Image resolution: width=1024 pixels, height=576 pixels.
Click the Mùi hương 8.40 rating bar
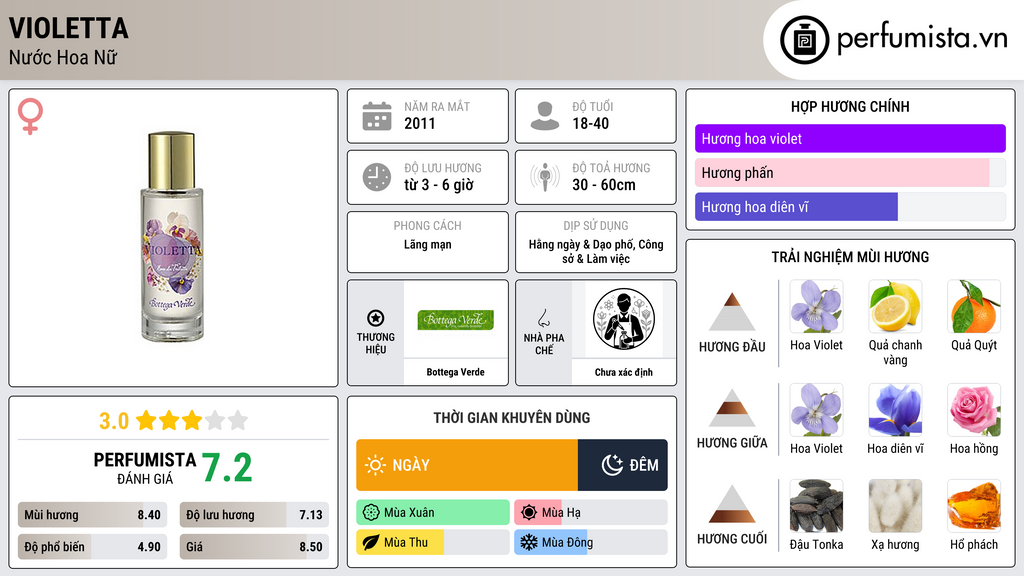coord(93,515)
